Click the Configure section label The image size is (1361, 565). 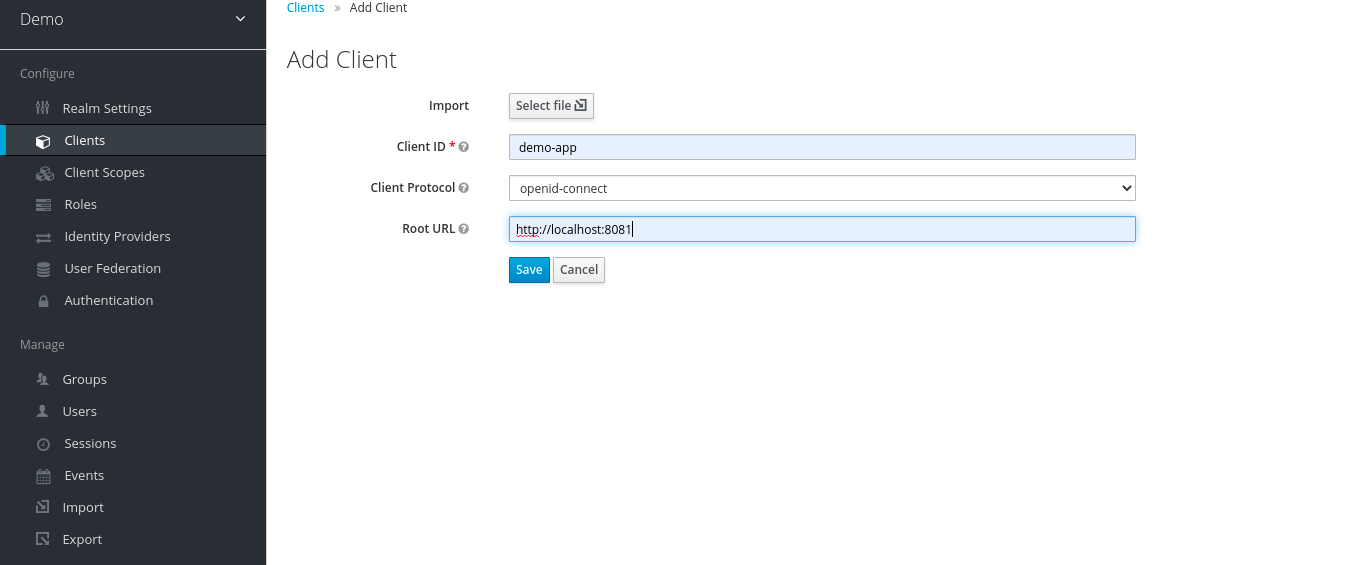(x=47, y=74)
